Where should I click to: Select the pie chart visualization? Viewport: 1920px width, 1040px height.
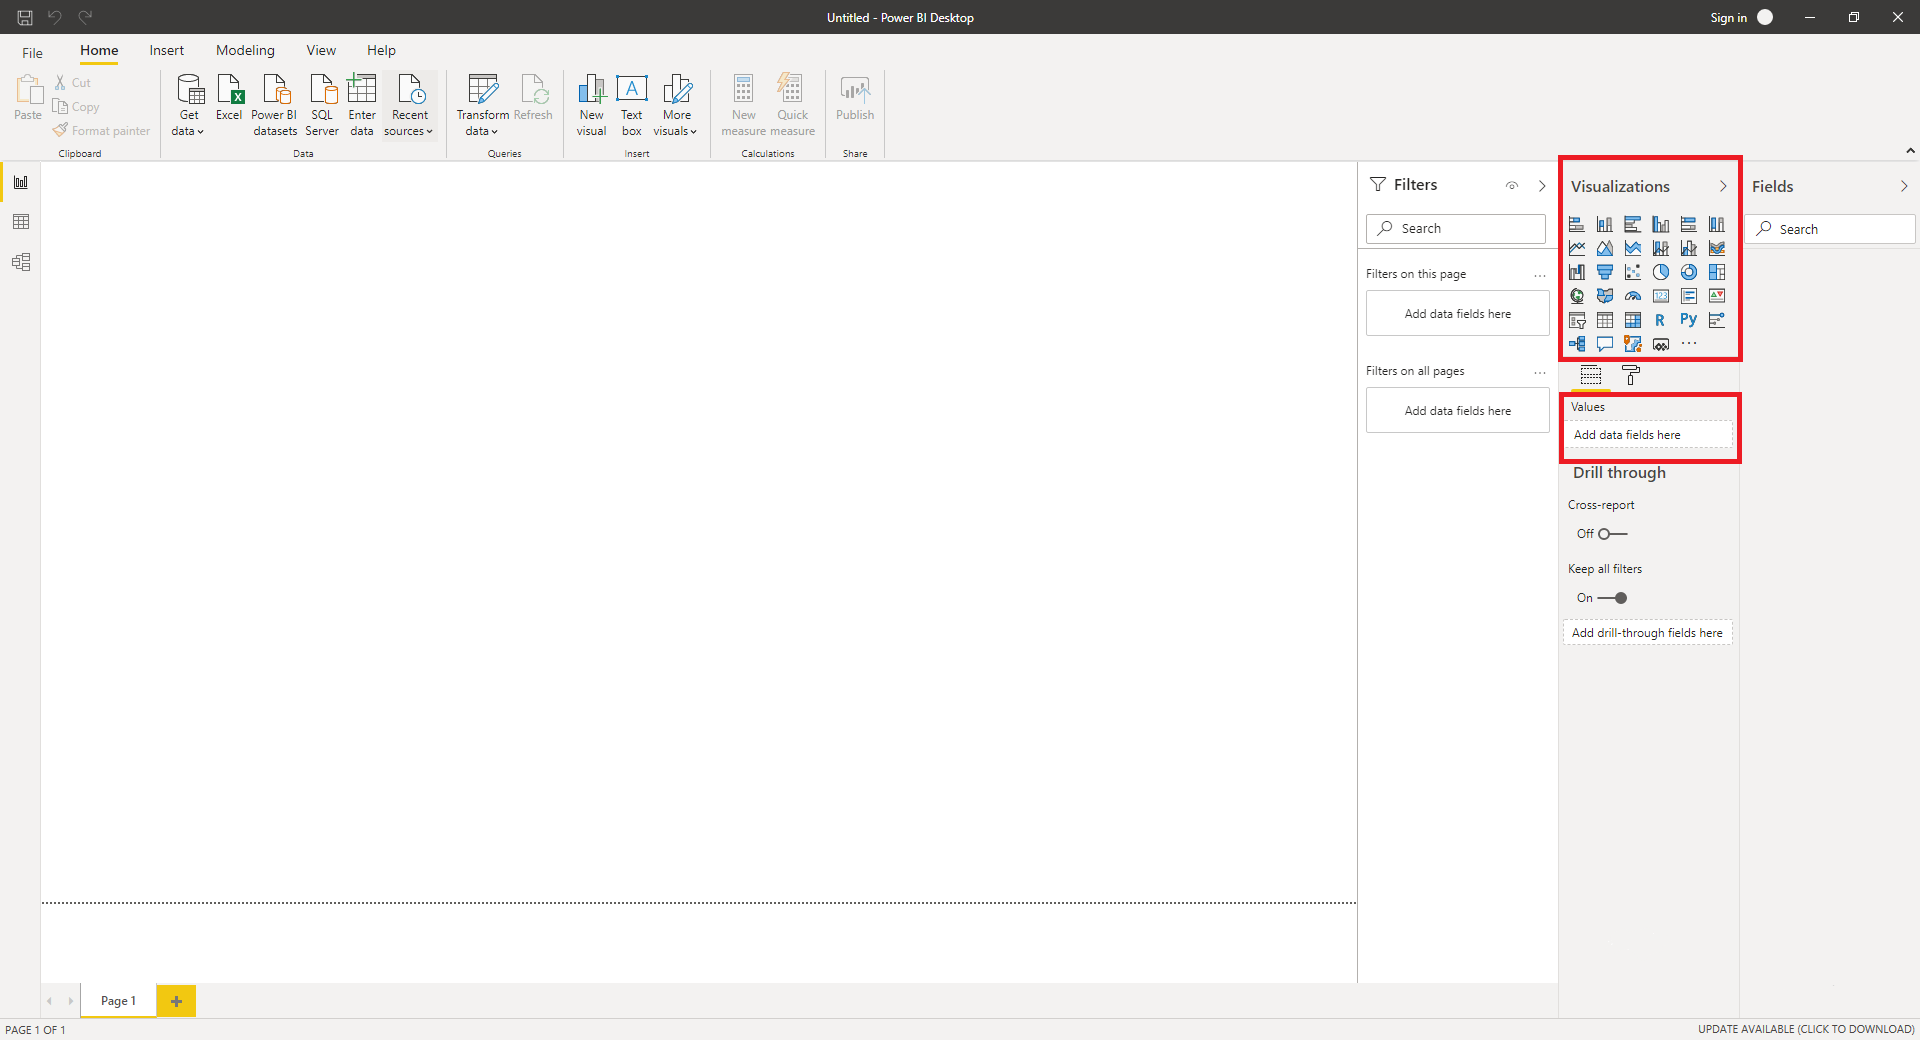1660,272
